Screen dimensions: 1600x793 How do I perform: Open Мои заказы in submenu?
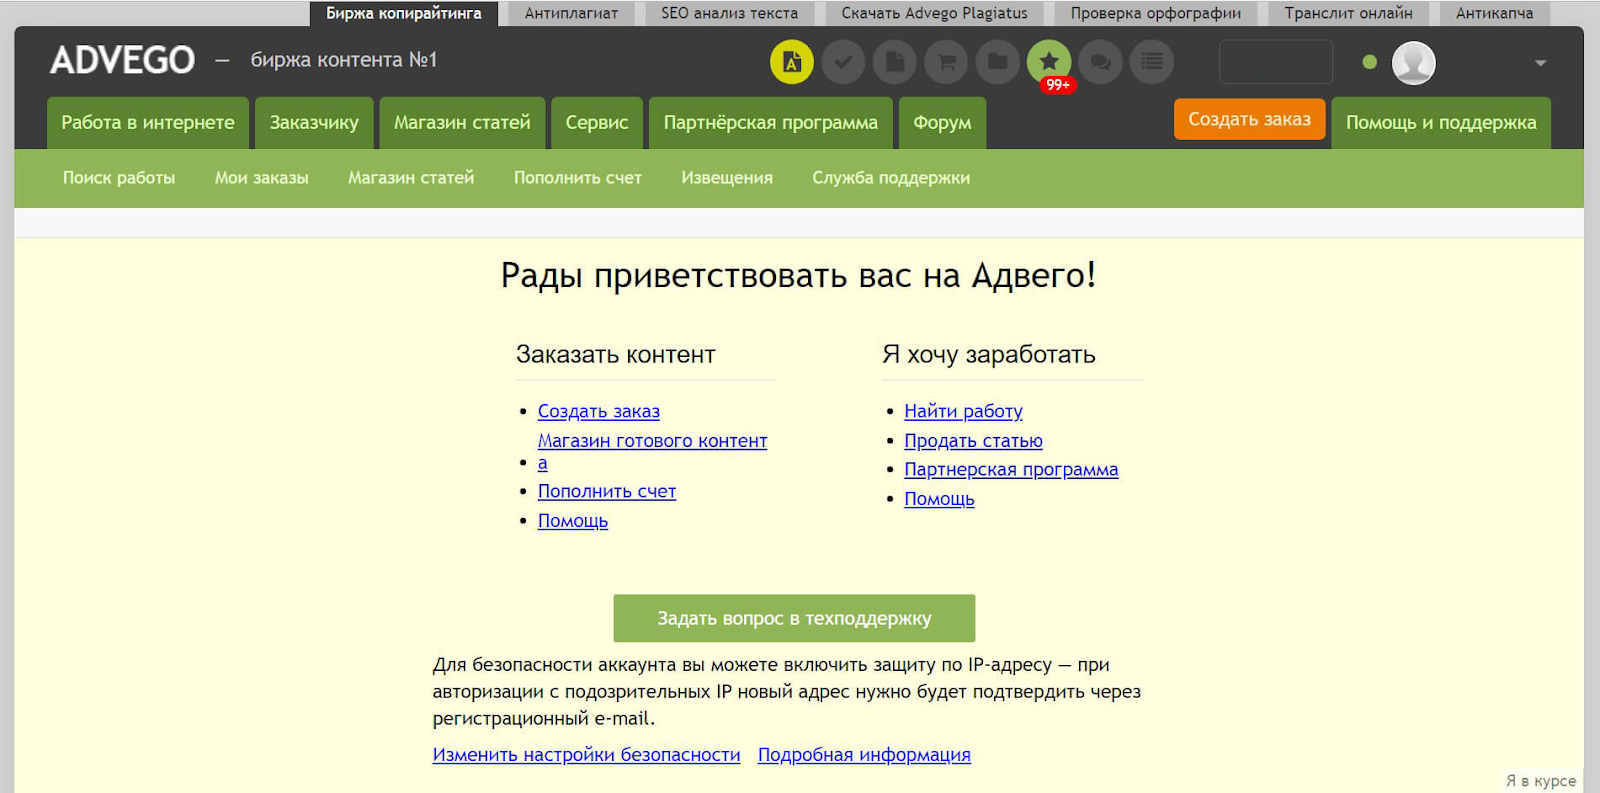262,178
